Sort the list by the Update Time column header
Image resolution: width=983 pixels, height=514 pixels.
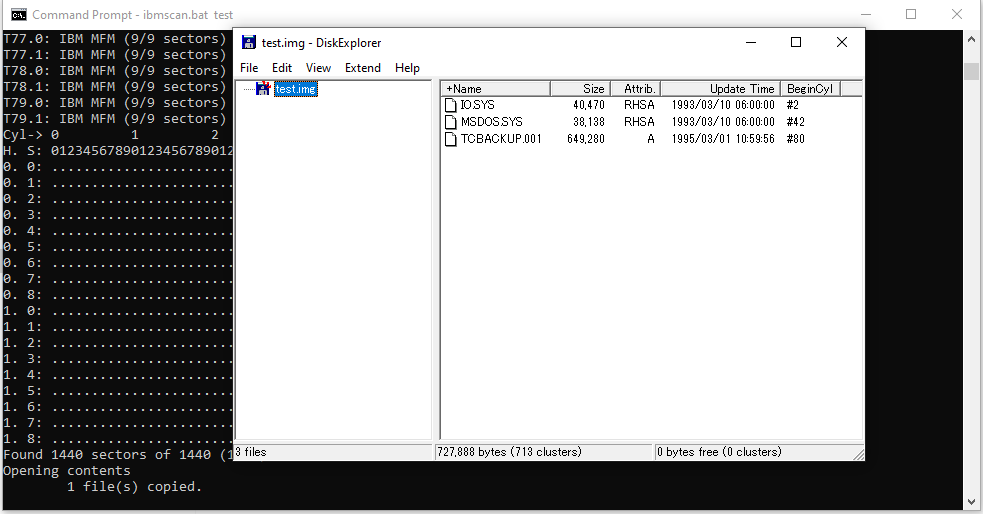click(x=720, y=89)
